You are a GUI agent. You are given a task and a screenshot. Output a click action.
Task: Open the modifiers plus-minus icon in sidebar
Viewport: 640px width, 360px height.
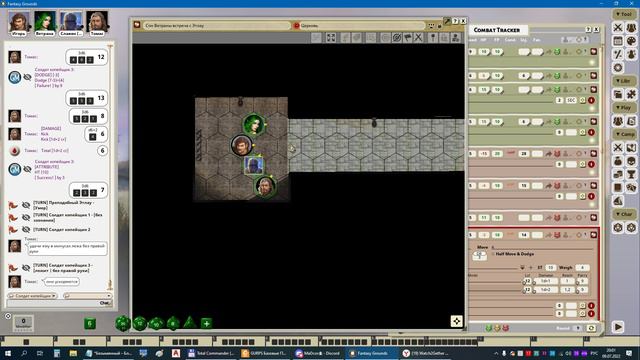[618, 54]
